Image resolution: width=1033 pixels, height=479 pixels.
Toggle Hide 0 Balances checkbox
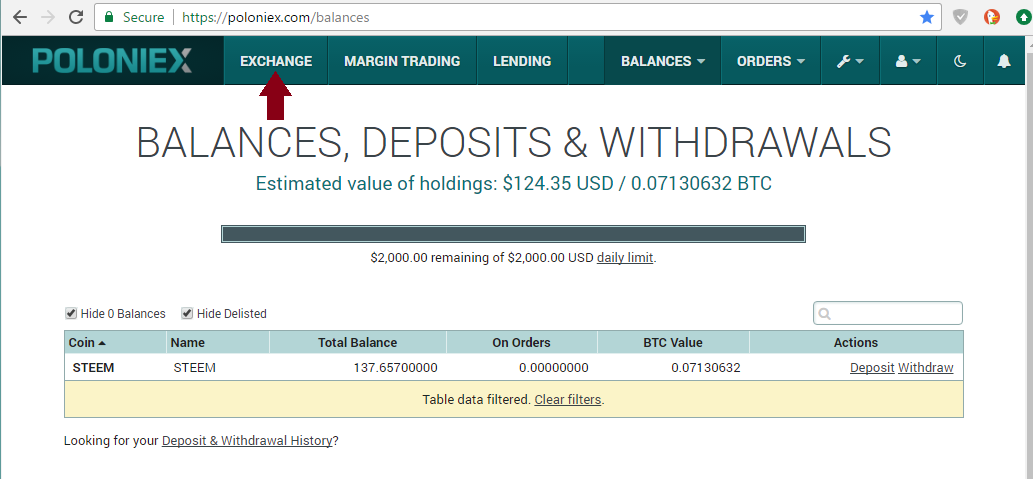point(71,313)
